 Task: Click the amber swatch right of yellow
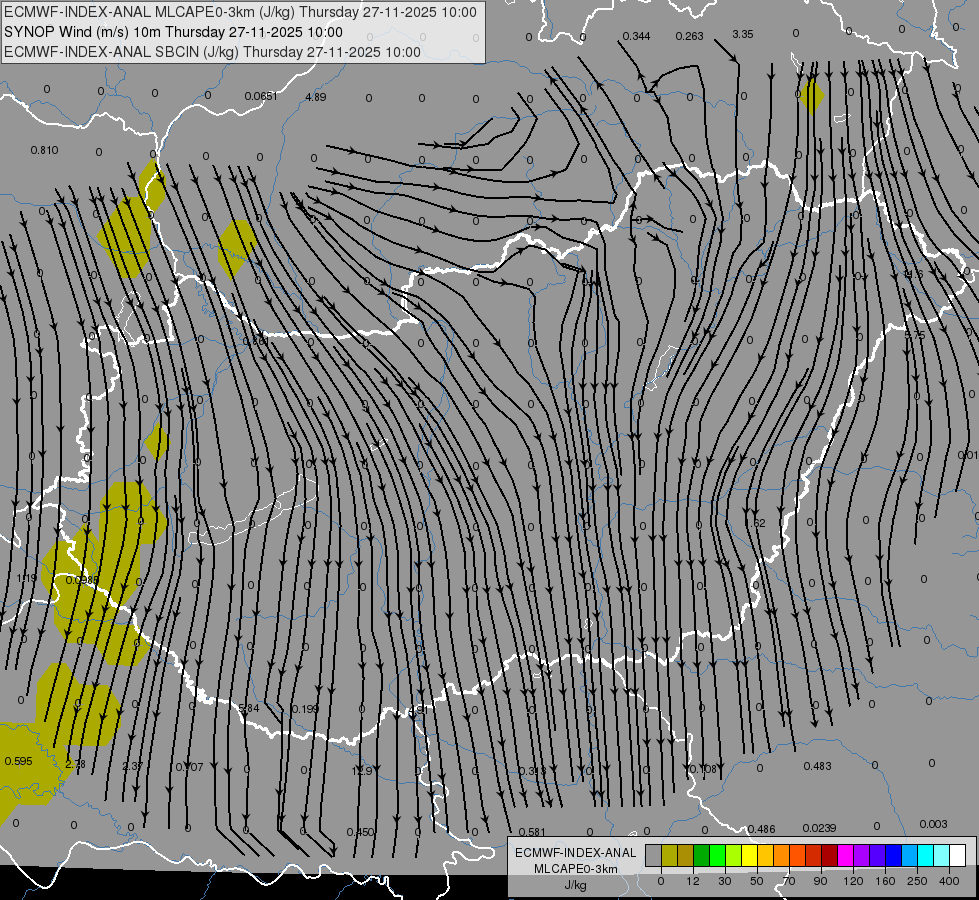[765, 855]
